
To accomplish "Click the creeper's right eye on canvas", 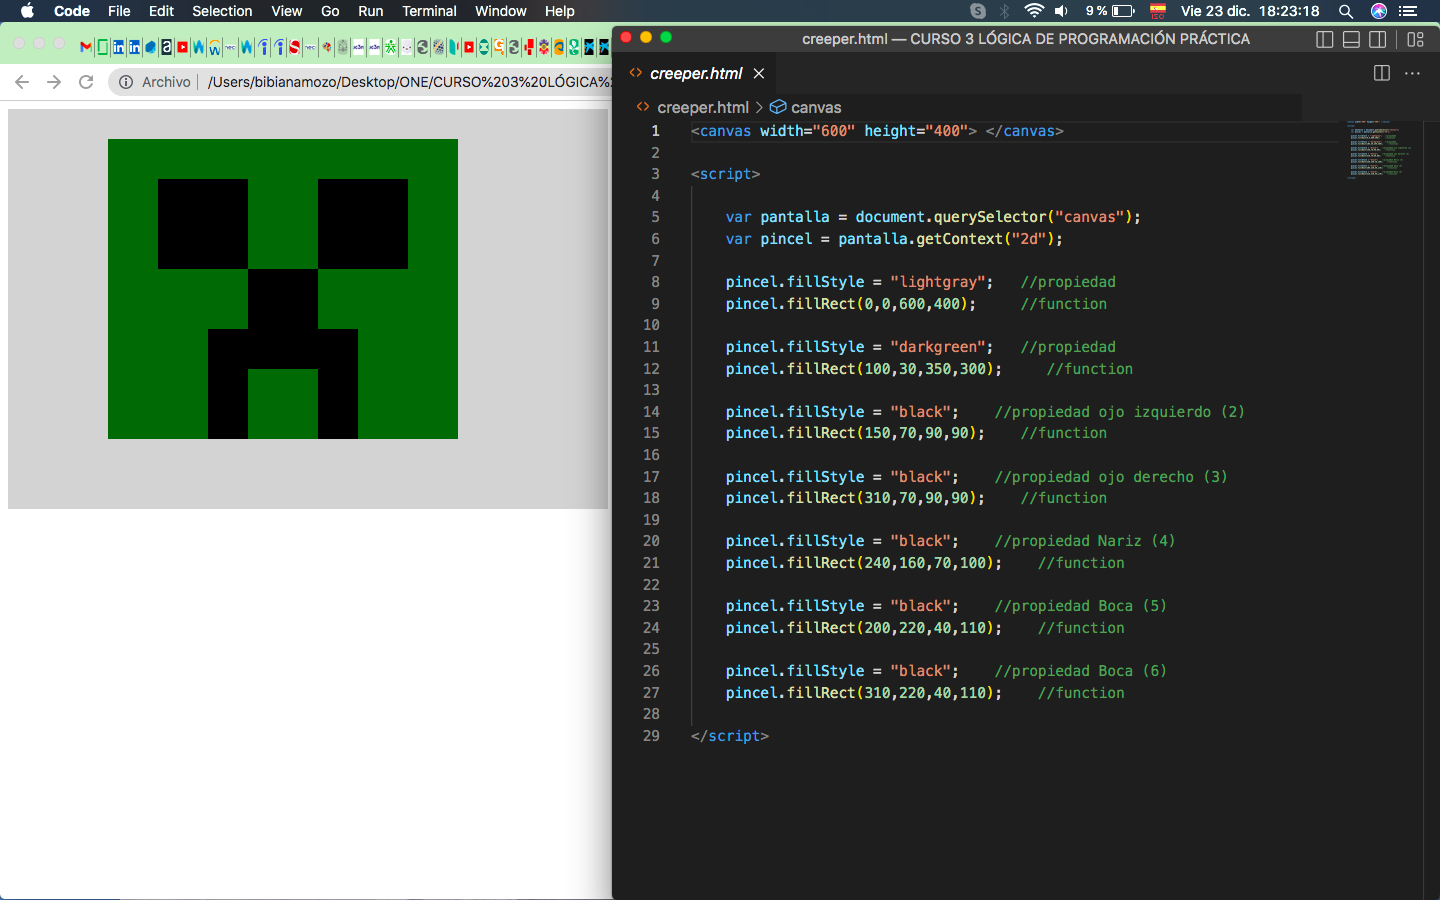I will point(363,224).
